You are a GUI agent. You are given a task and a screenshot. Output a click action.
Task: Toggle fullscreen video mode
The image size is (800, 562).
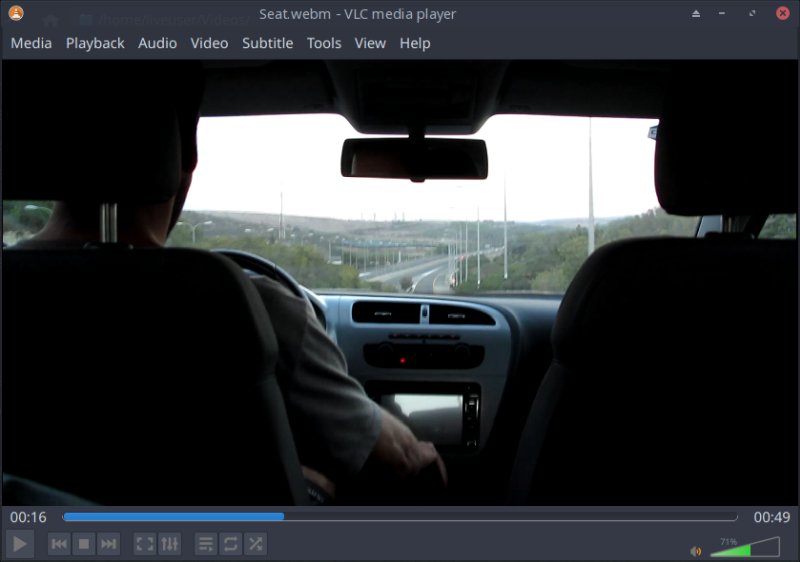pos(145,544)
